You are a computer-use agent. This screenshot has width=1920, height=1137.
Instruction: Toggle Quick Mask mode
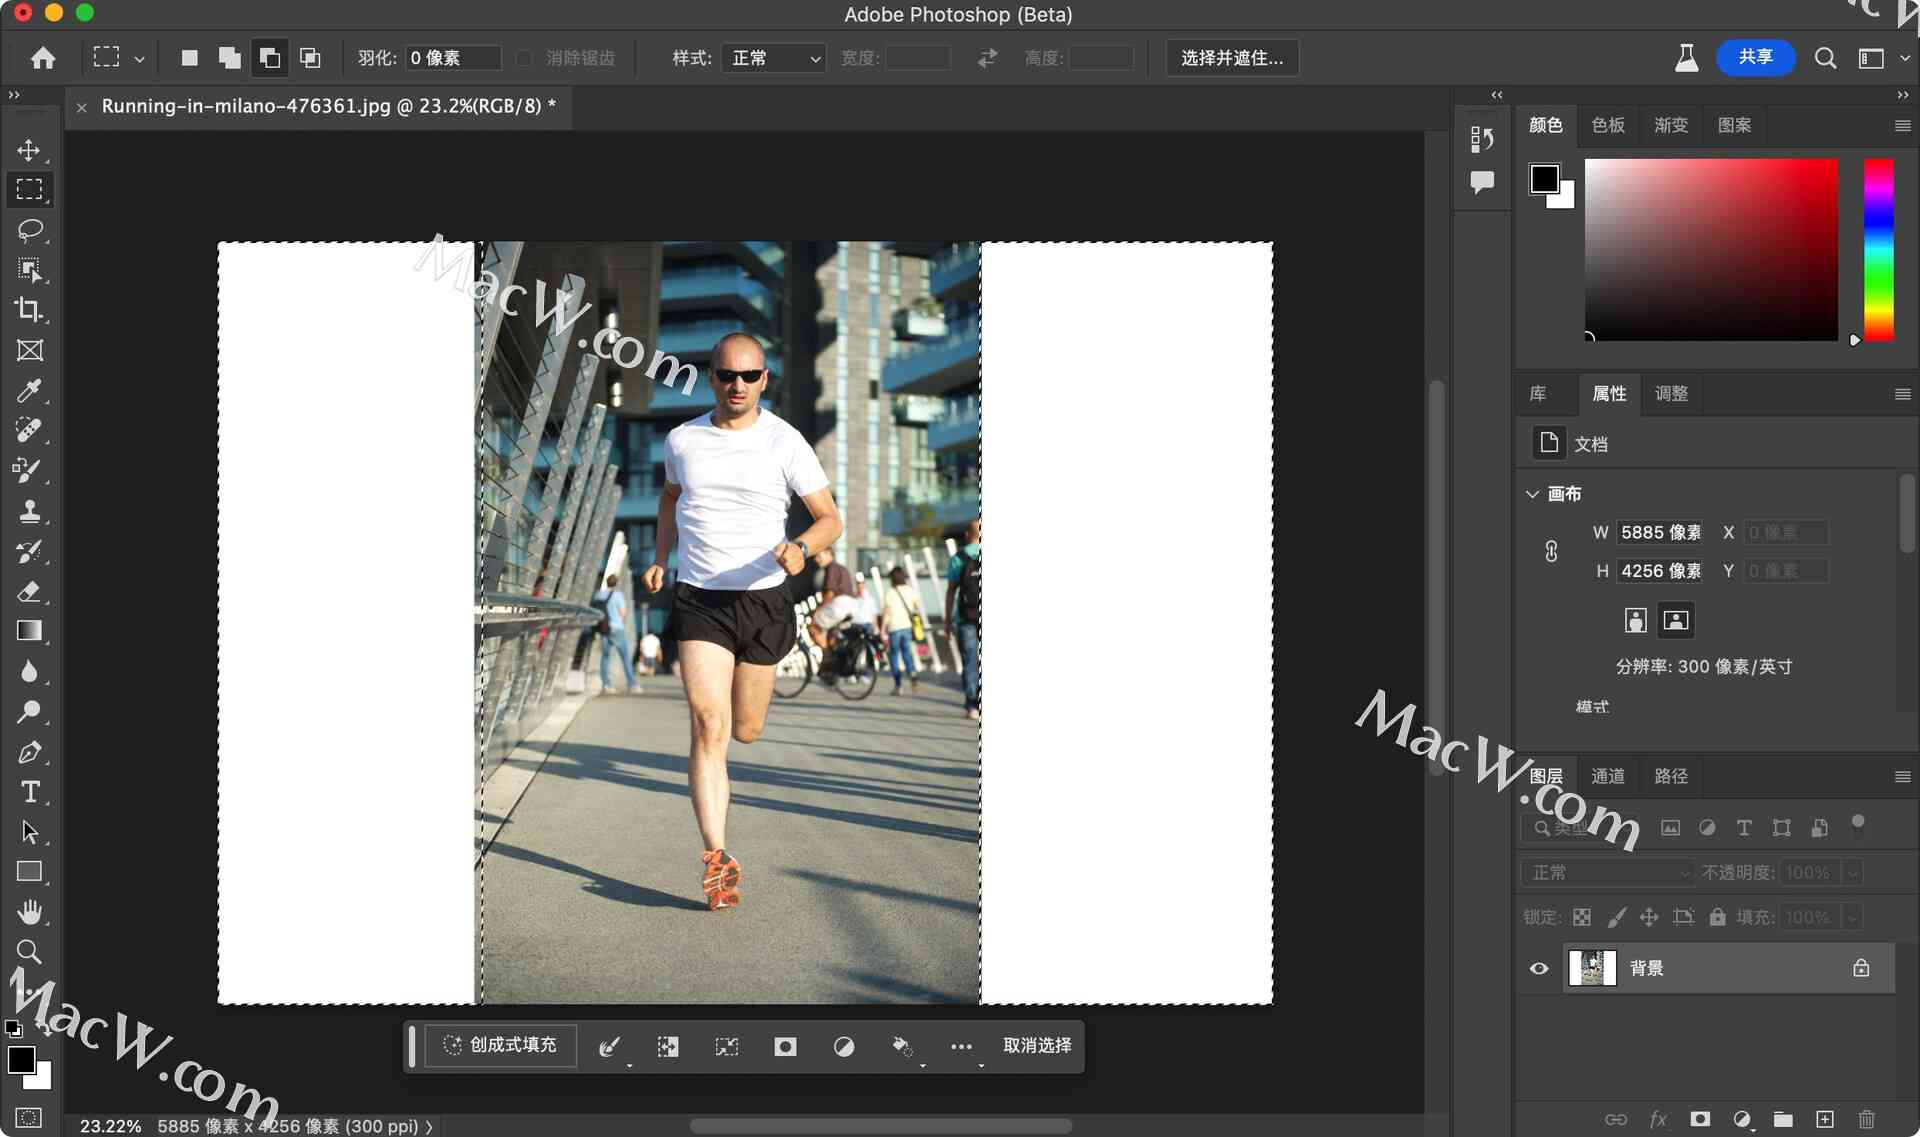point(29,1118)
